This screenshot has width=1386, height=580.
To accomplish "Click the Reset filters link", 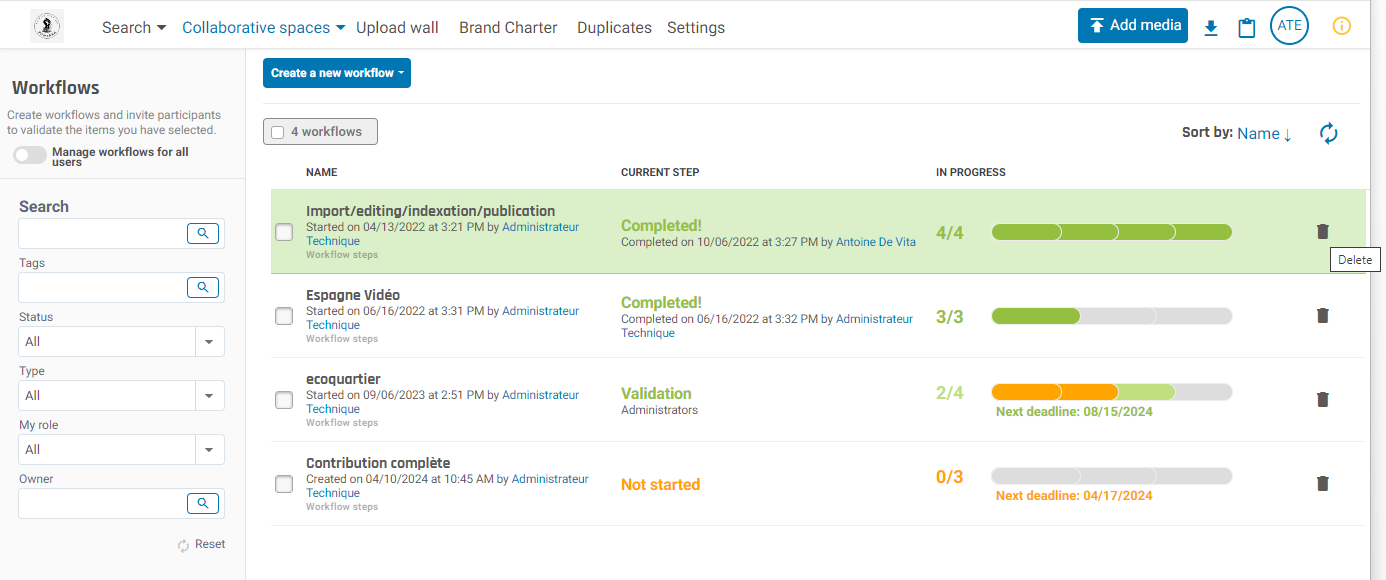I will pyautogui.click(x=202, y=545).
